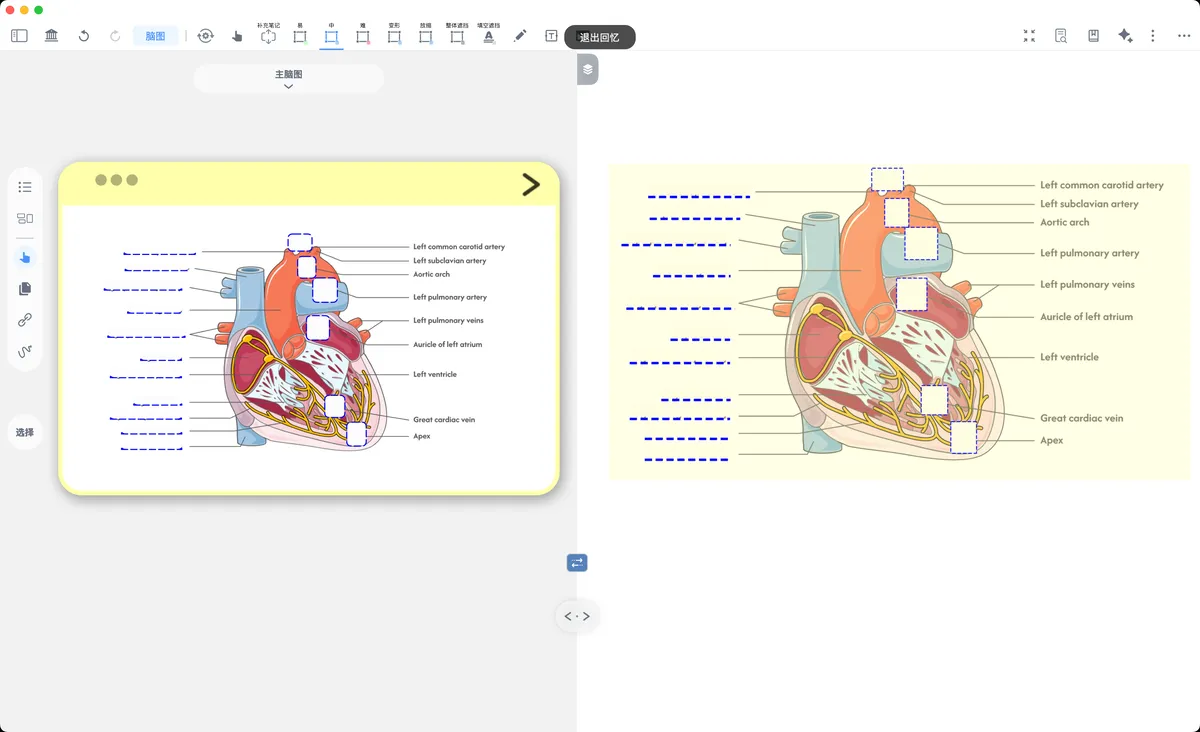Select the freehand curve icon in sidebar

coord(25,352)
